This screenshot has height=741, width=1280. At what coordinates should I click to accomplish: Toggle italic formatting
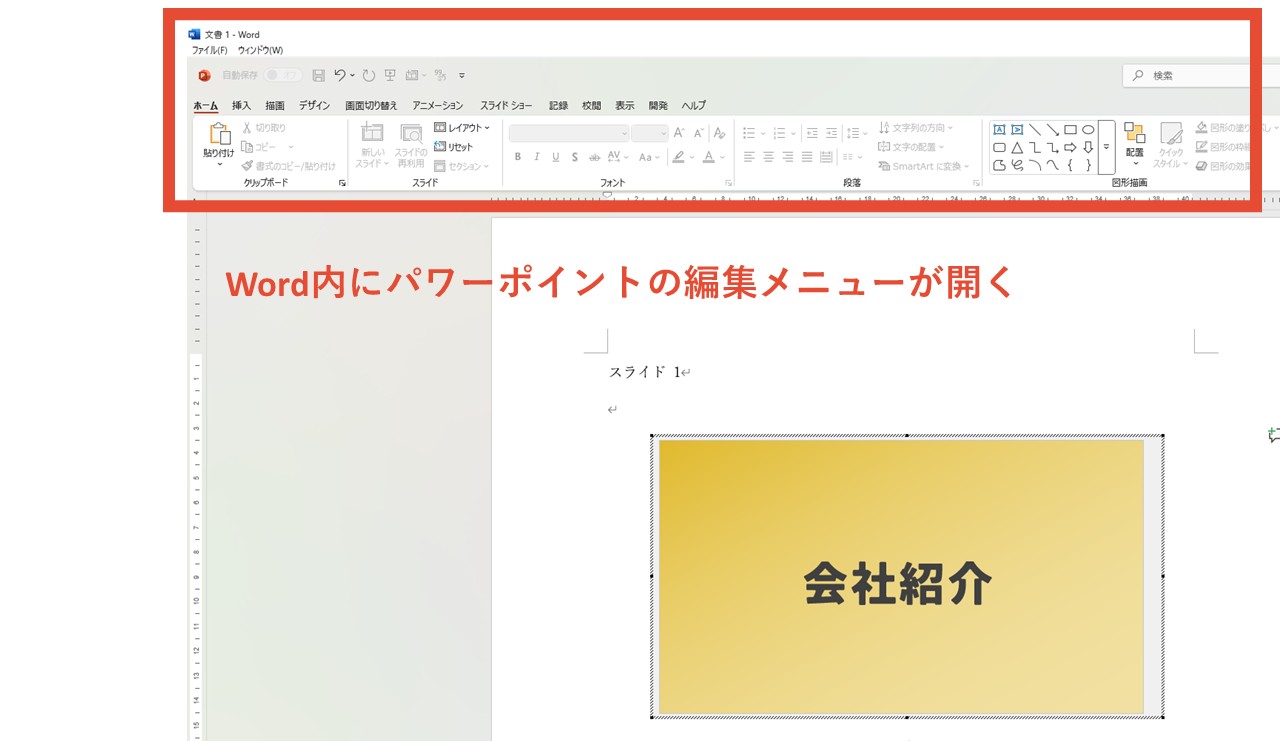click(x=537, y=157)
